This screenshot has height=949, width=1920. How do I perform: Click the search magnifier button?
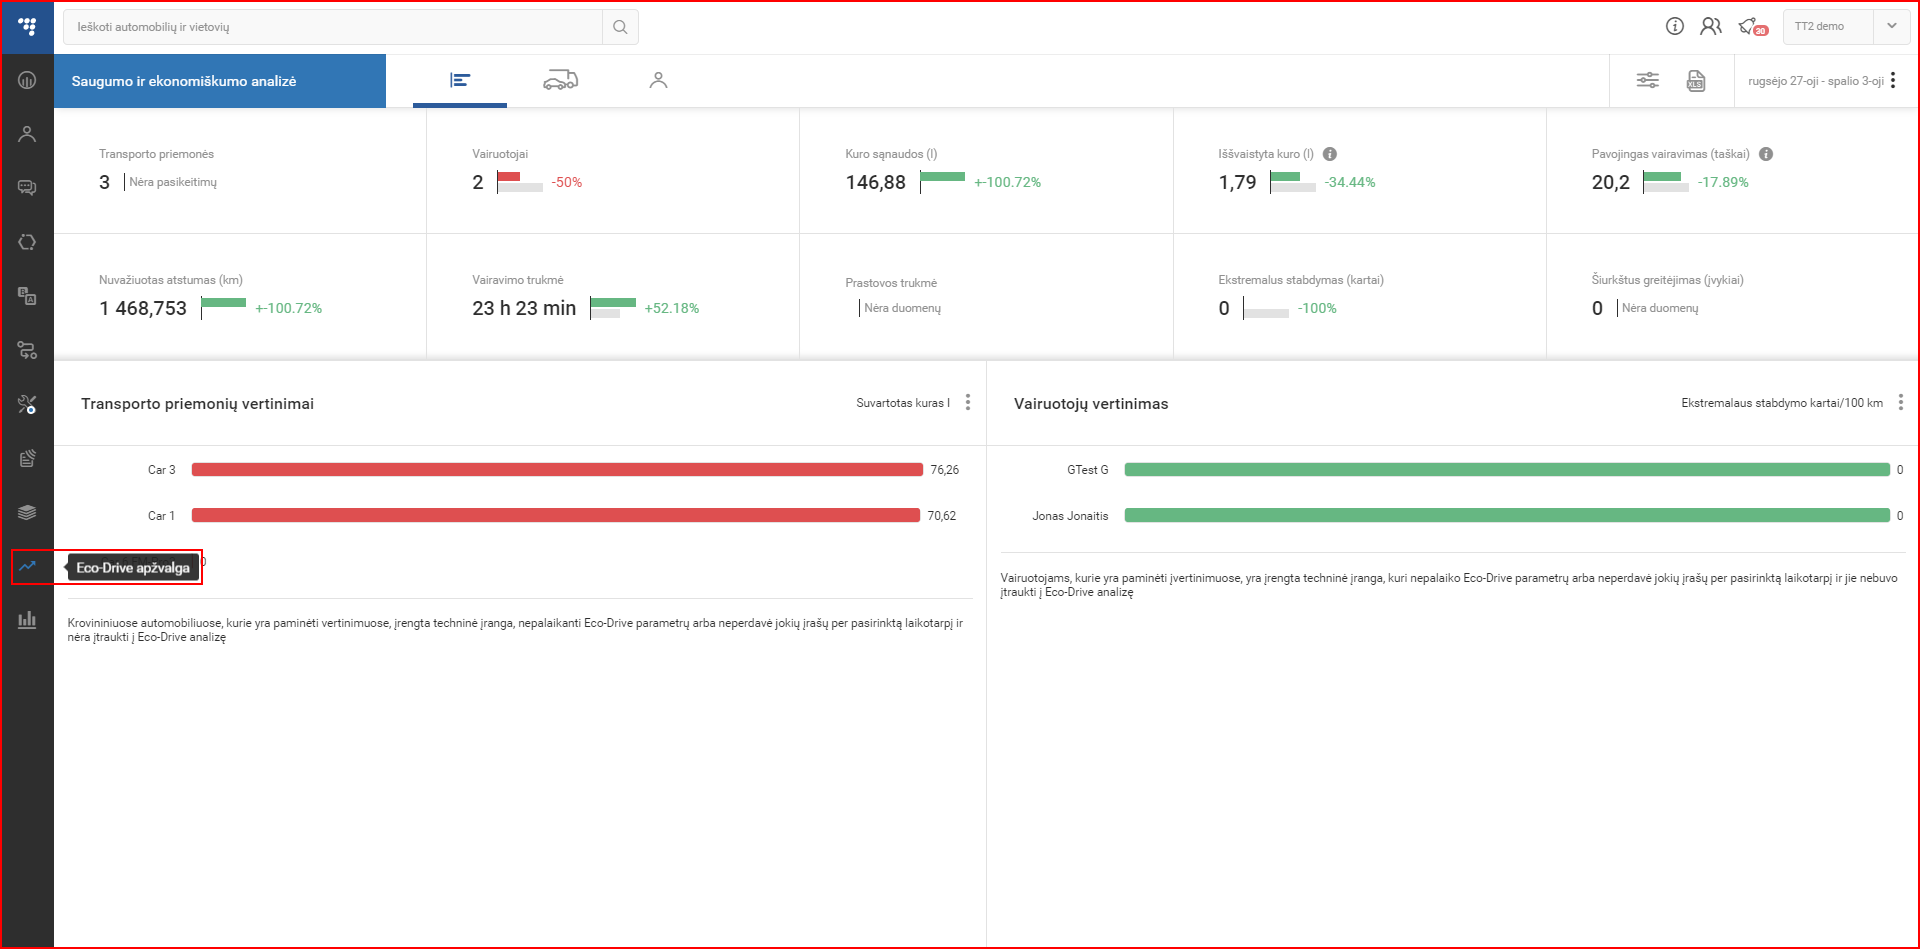(x=620, y=27)
